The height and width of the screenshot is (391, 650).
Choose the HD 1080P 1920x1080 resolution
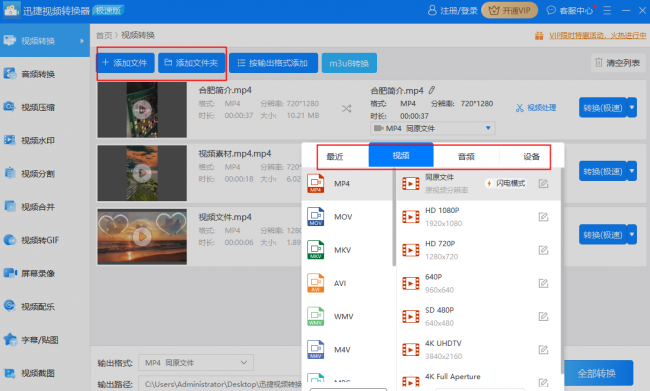click(x=478, y=217)
